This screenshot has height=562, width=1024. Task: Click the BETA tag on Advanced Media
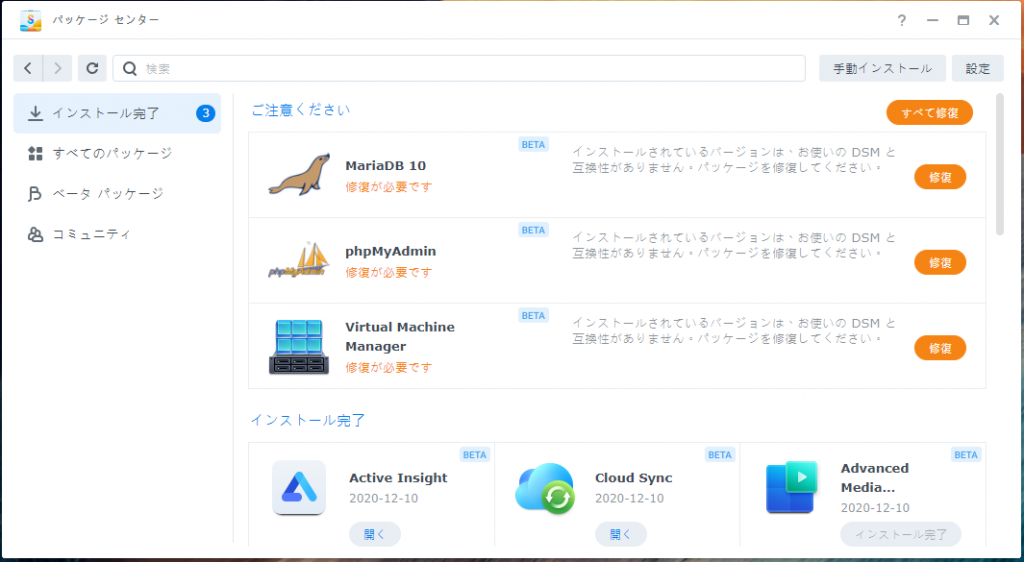(x=966, y=455)
